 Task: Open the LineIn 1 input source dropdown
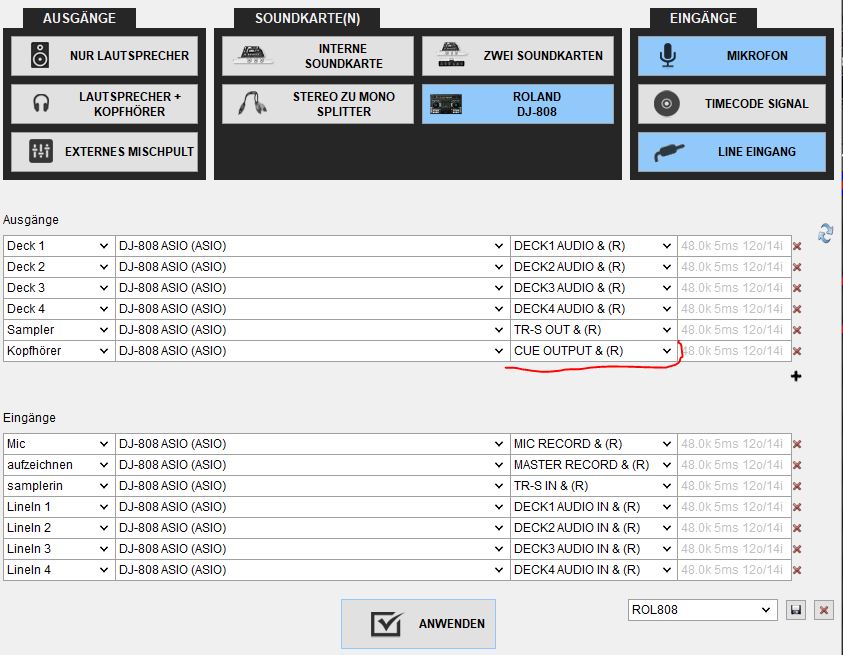click(x=59, y=507)
